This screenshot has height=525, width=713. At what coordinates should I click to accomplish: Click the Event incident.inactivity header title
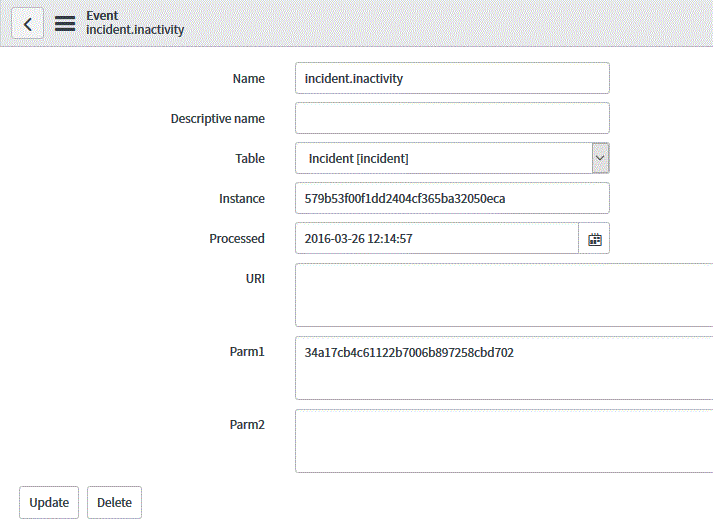135,23
